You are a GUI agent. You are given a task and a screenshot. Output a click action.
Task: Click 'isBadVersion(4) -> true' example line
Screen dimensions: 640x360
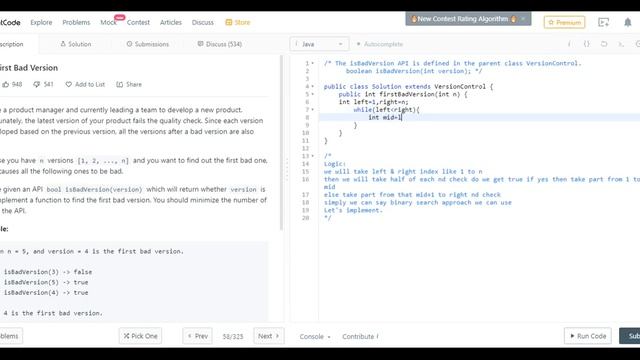[46, 293]
